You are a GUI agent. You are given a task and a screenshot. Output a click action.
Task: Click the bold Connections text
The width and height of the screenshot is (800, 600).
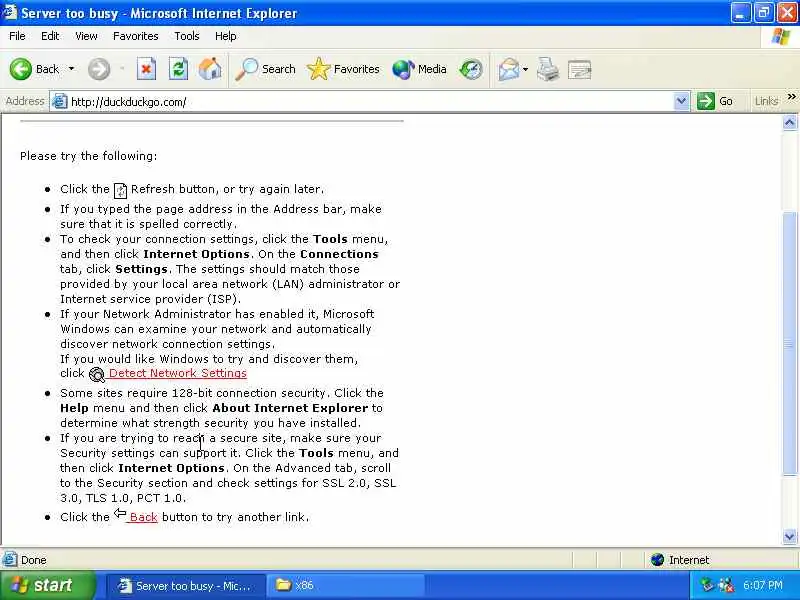(339, 254)
